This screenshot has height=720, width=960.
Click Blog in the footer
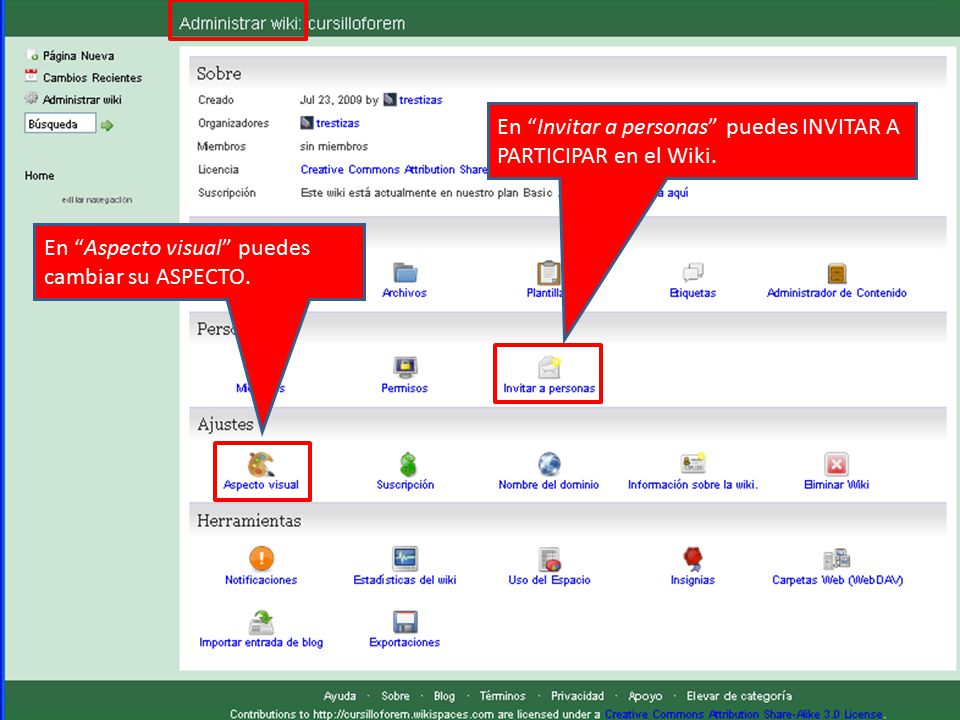coord(444,696)
